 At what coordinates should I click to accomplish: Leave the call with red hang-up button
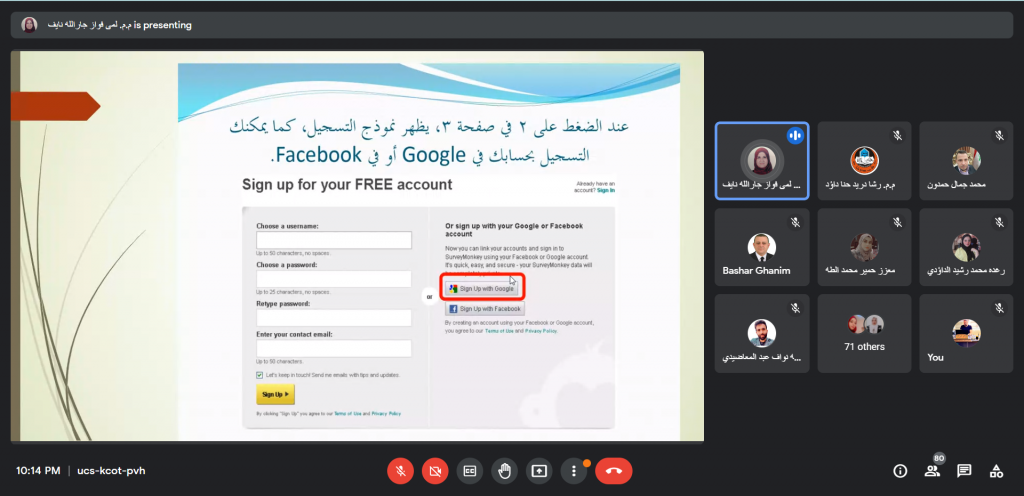[x=613, y=470]
